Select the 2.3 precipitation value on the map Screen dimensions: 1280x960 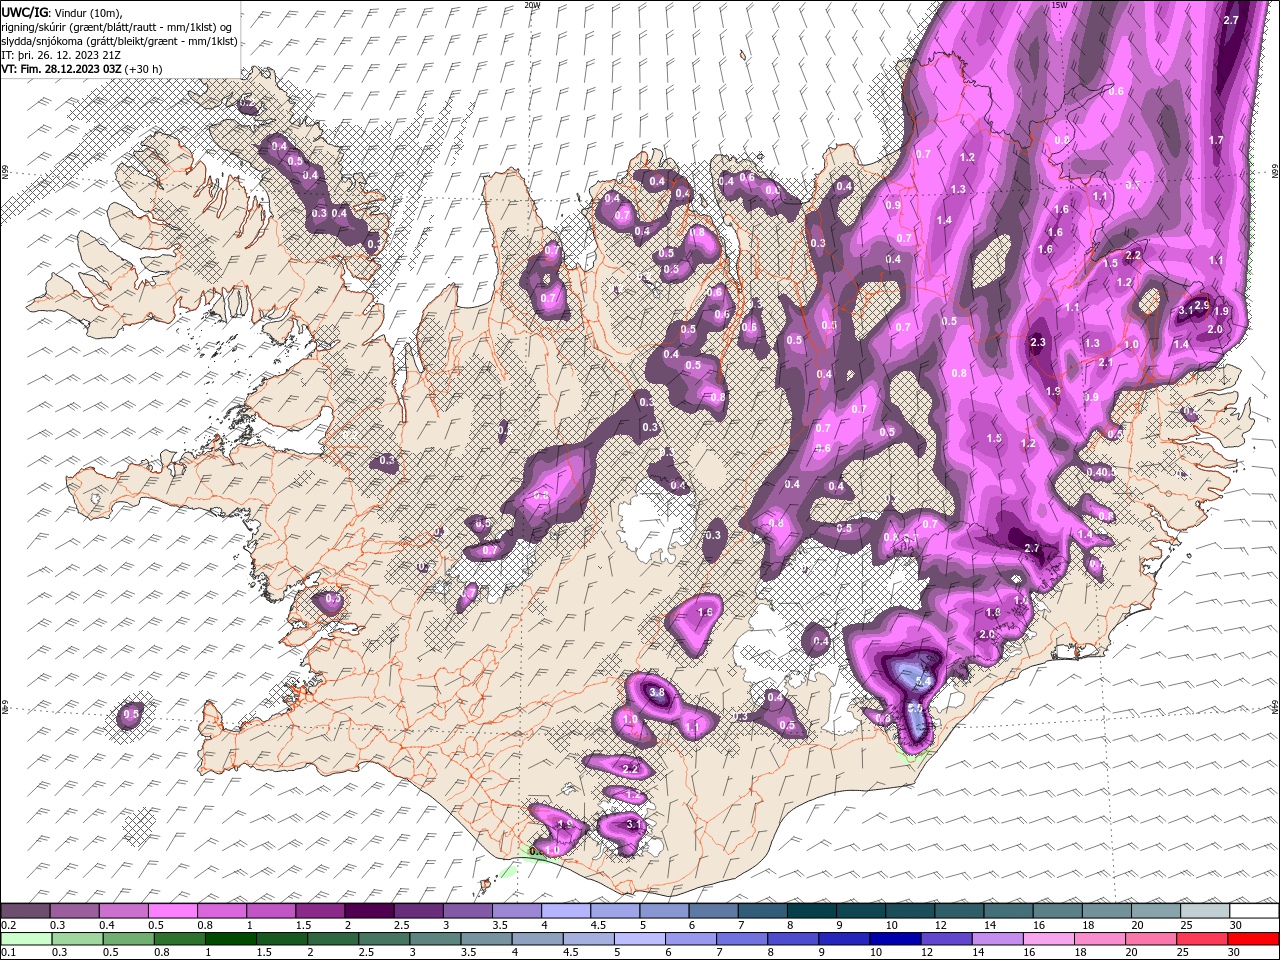(x=1037, y=343)
